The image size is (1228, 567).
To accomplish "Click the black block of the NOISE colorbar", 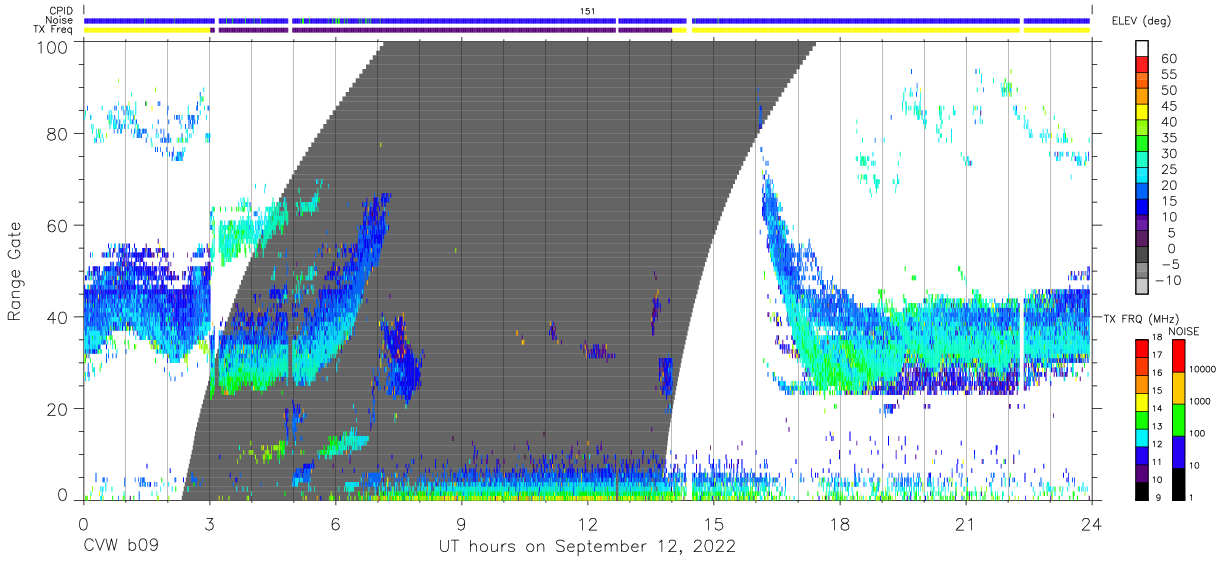I will tap(1178, 482).
